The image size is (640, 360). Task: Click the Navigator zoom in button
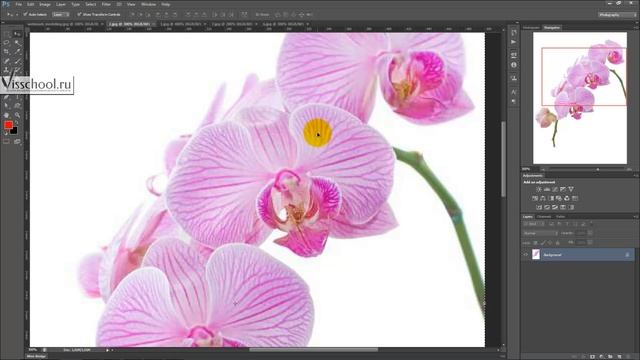[629, 169]
